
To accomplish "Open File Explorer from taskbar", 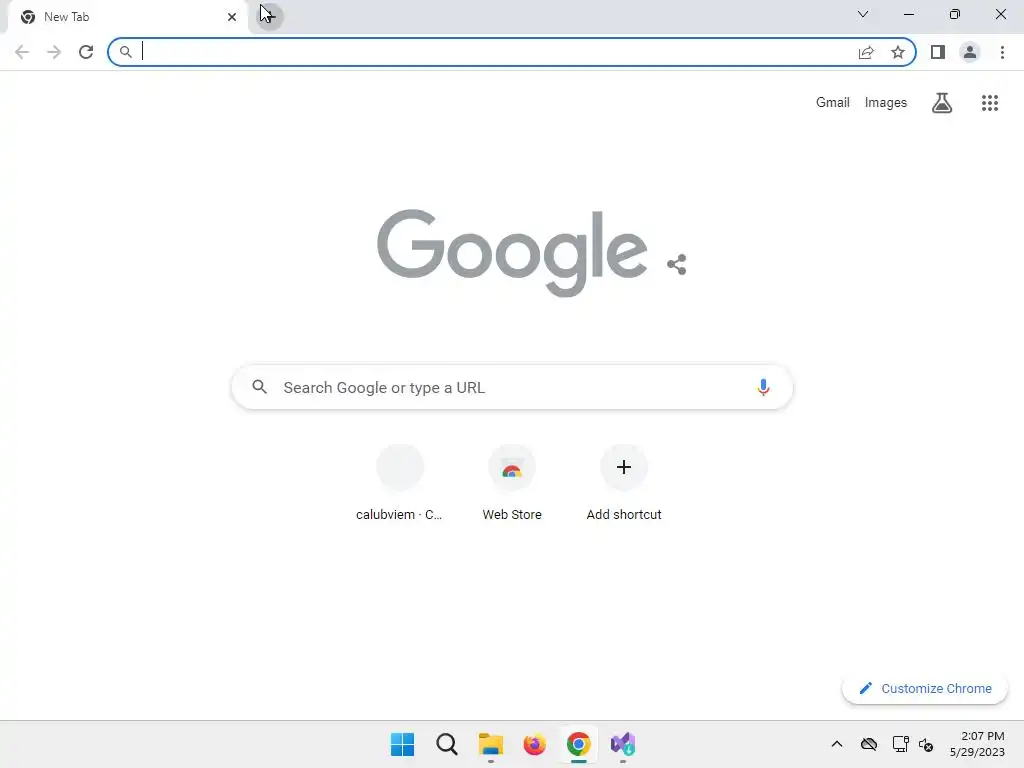I will [x=490, y=744].
